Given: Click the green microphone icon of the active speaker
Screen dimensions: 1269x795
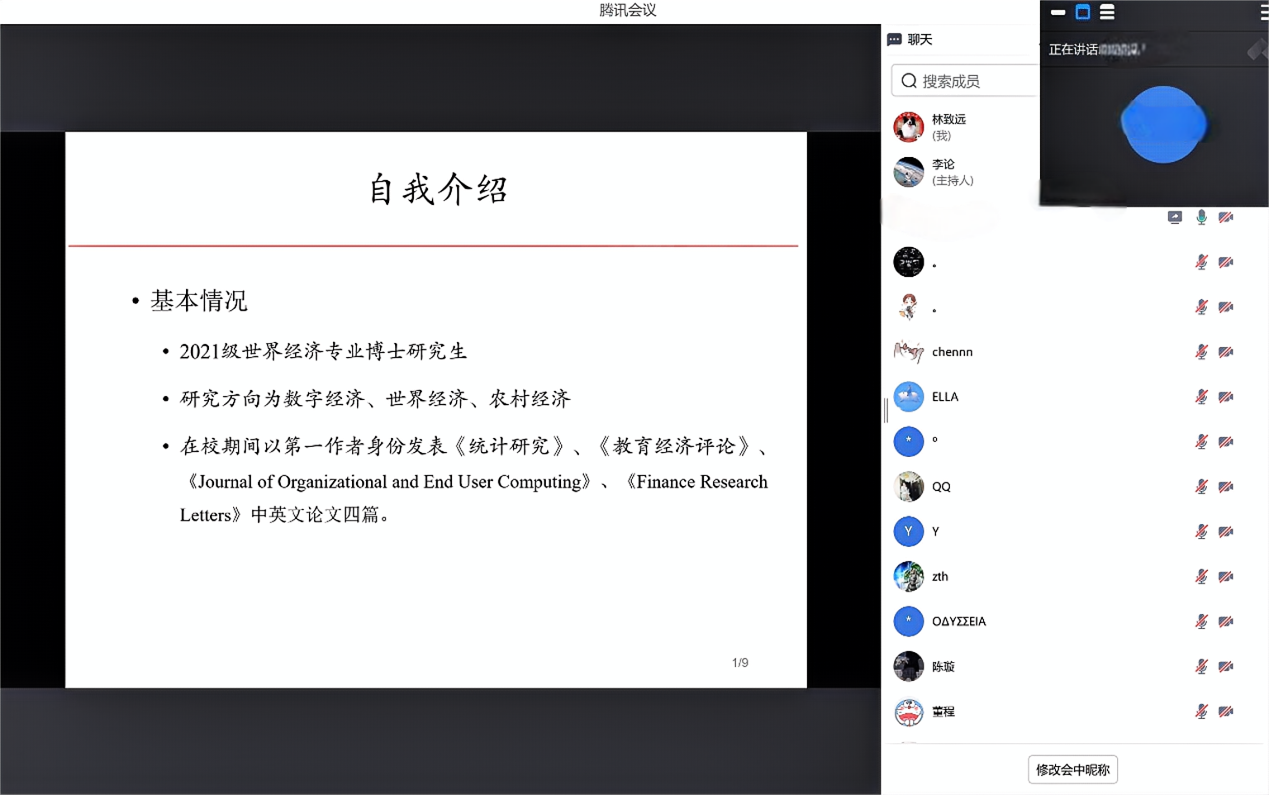Looking at the screenshot, I should tap(1201, 217).
